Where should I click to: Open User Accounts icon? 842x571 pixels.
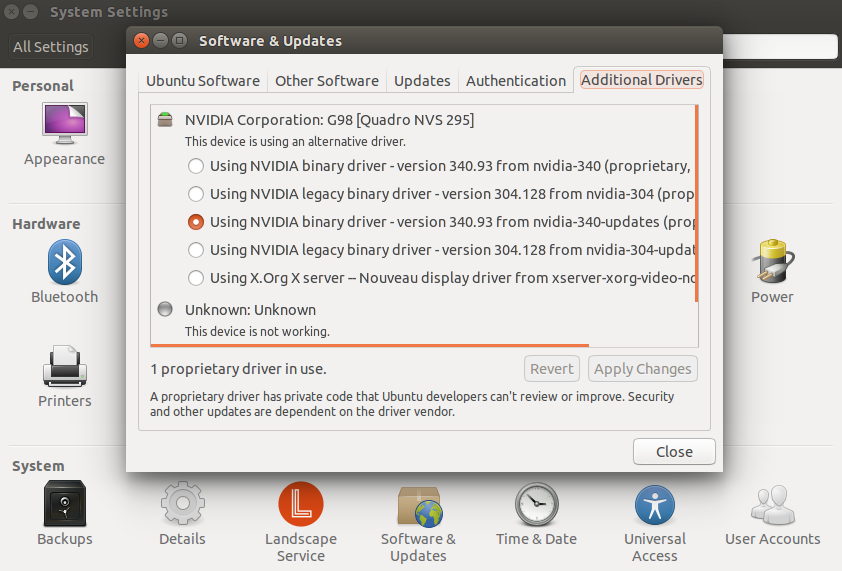[x=773, y=505]
